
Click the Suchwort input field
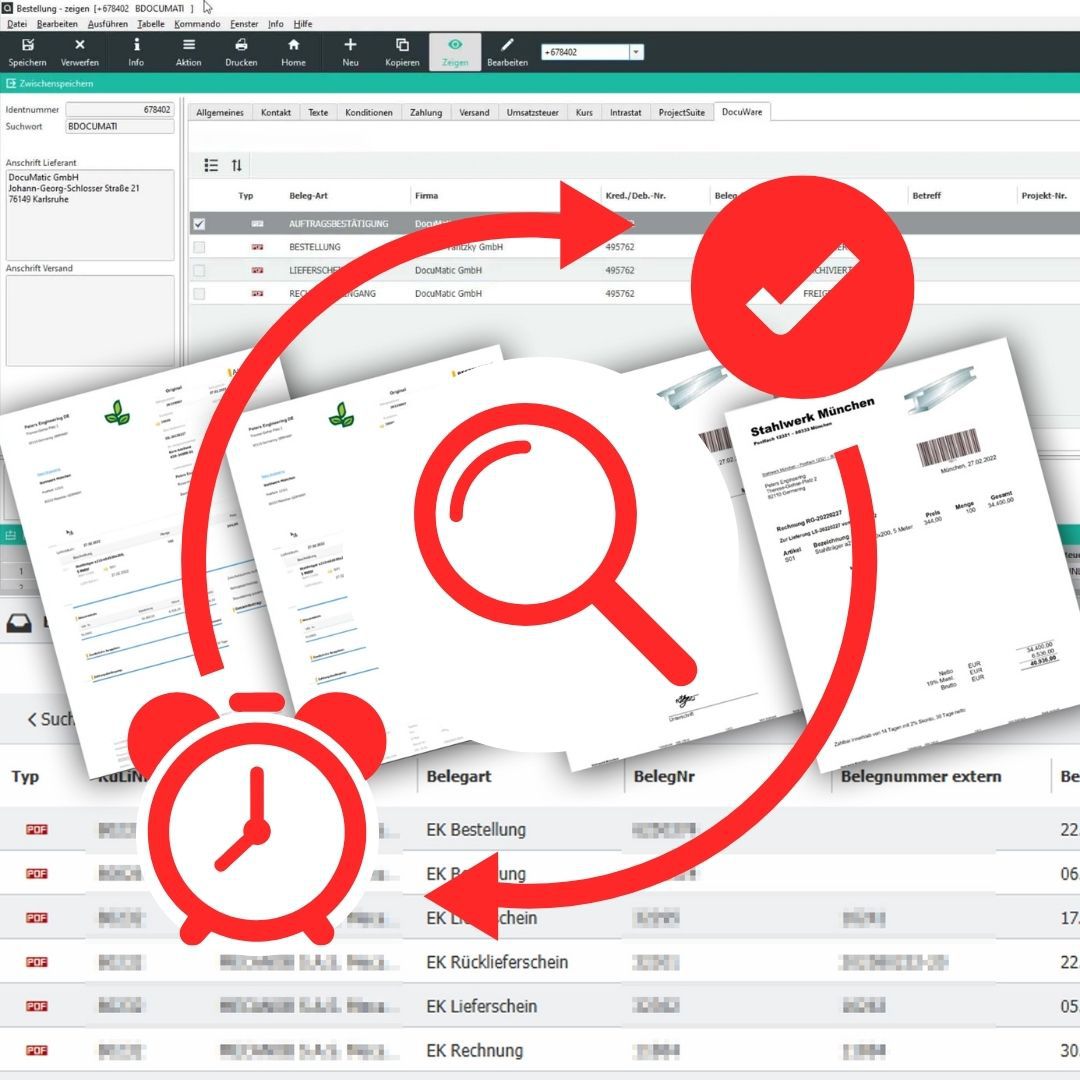pyautogui.click(x=120, y=127)
